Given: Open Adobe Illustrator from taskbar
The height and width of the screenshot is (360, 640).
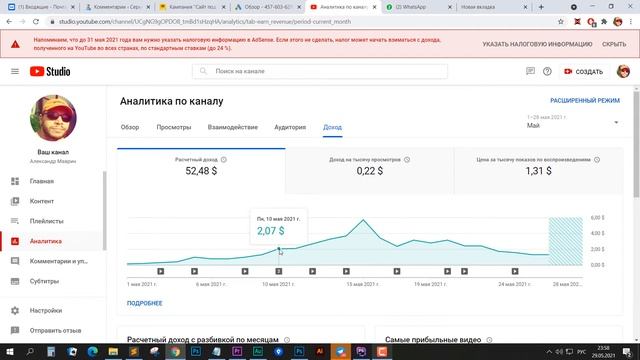Looking at the screenshot, I should point(320,351).
